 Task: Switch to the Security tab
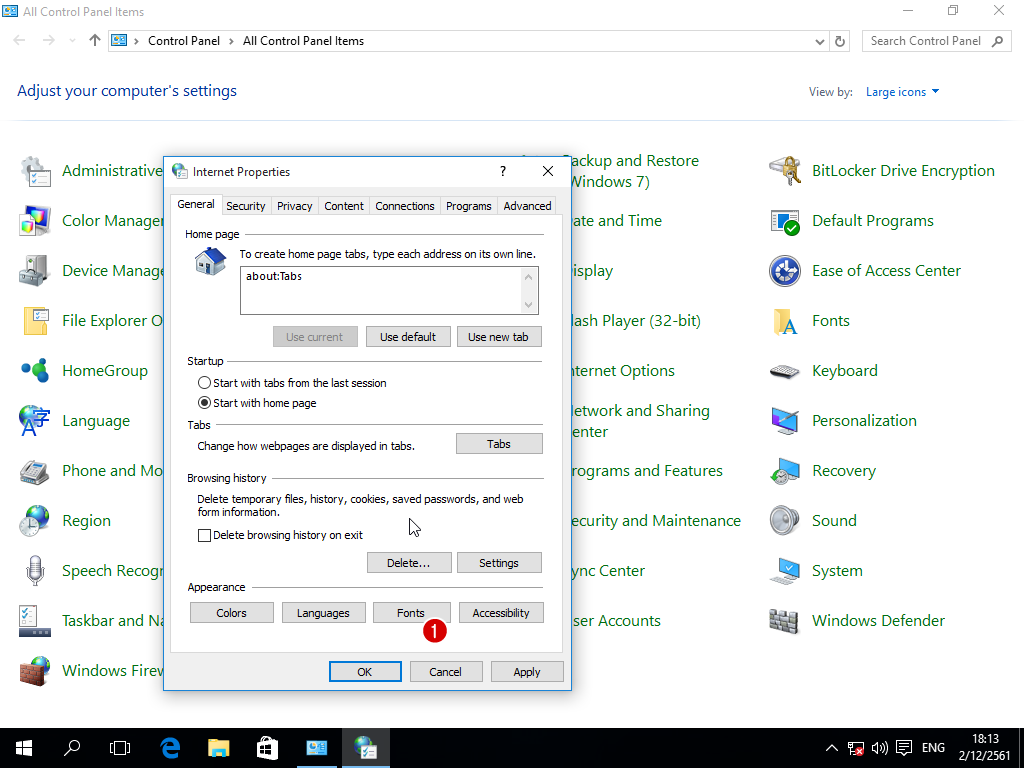(x=246, y=206)
